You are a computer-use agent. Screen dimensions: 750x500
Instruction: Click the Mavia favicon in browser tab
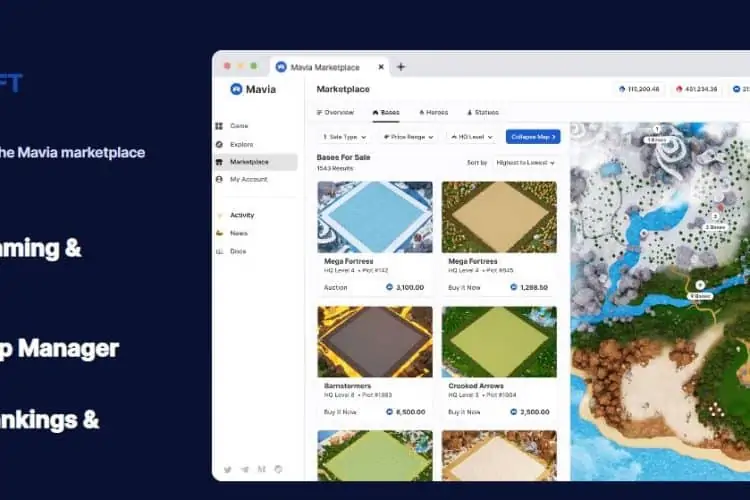(x=281, y=67)
